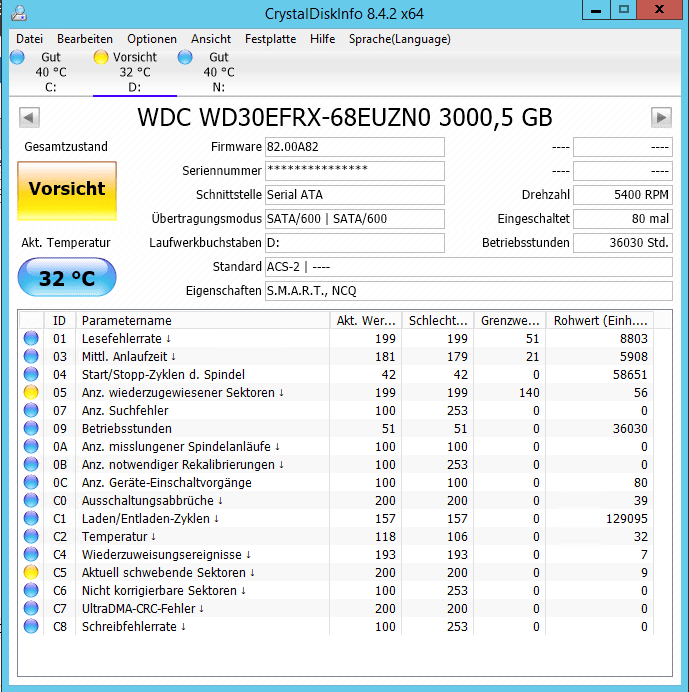The height and width of the screenshot is (692, 689).
Task: Select the UltraDMA-CRC-Fehler parameter name
Action: pos(143,609)
